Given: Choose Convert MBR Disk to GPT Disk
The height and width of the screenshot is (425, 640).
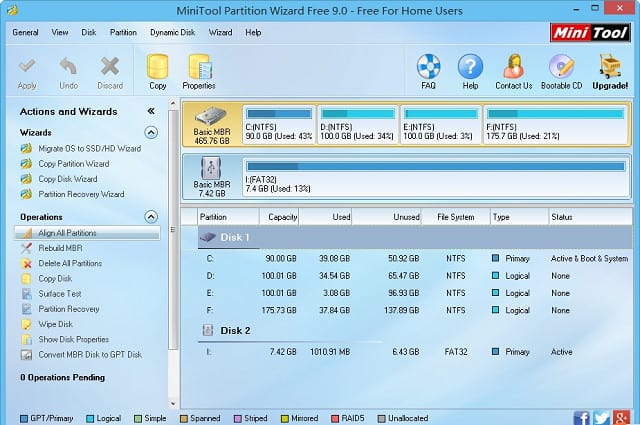Looking at the screenshot, I should 90,354.
